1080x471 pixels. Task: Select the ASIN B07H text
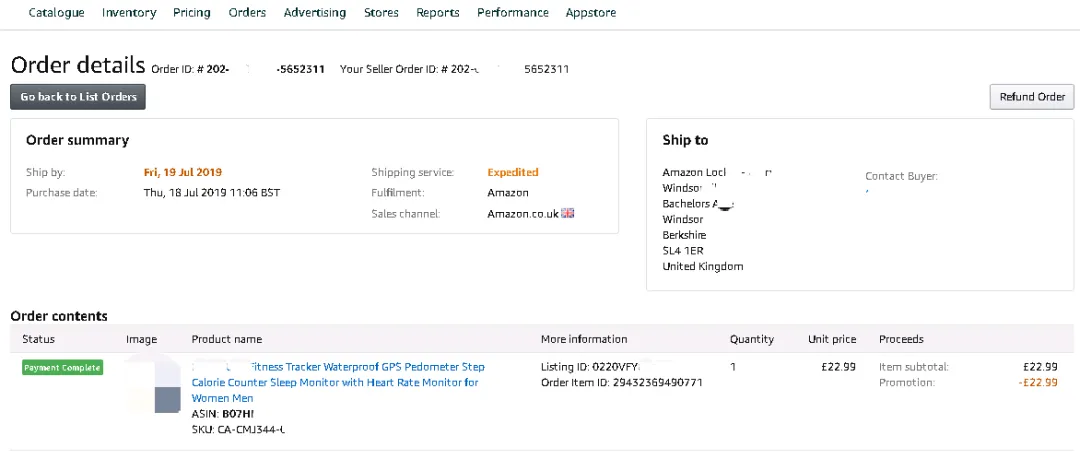pyautogui.click(x=223, y=414)
